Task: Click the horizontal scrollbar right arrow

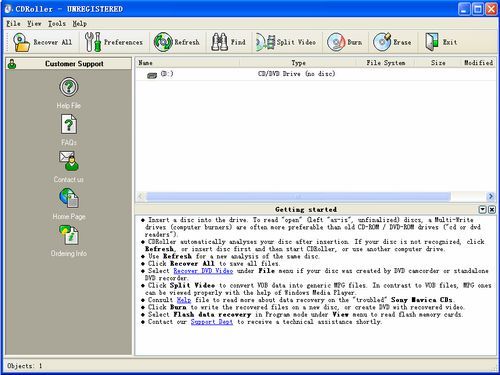Action: [490, 196]
